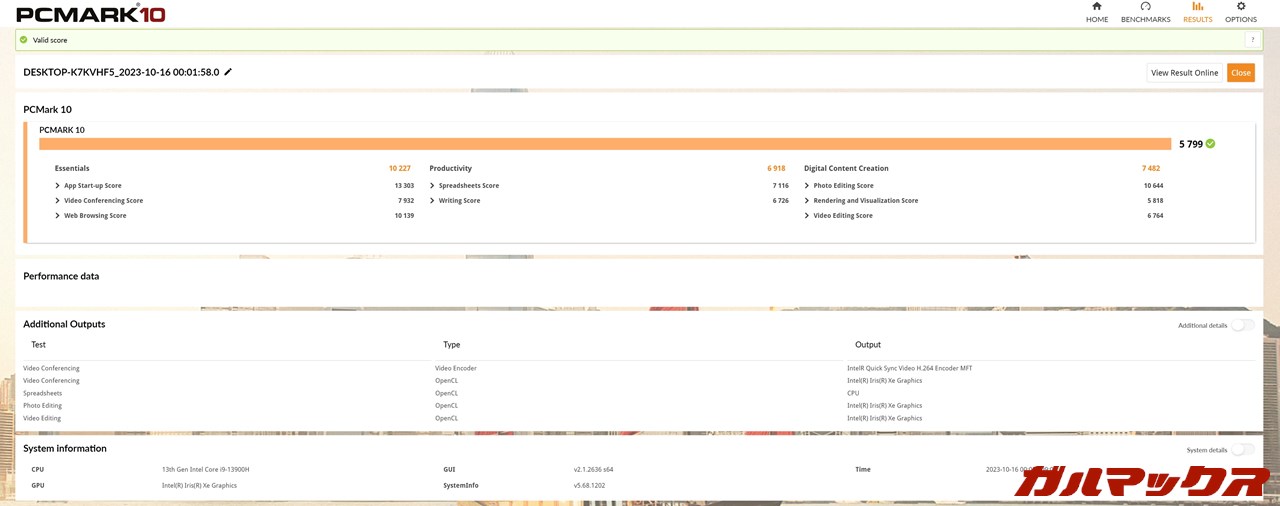
Task: Click the Home icon in top navigation
Action: [1097, 7]
